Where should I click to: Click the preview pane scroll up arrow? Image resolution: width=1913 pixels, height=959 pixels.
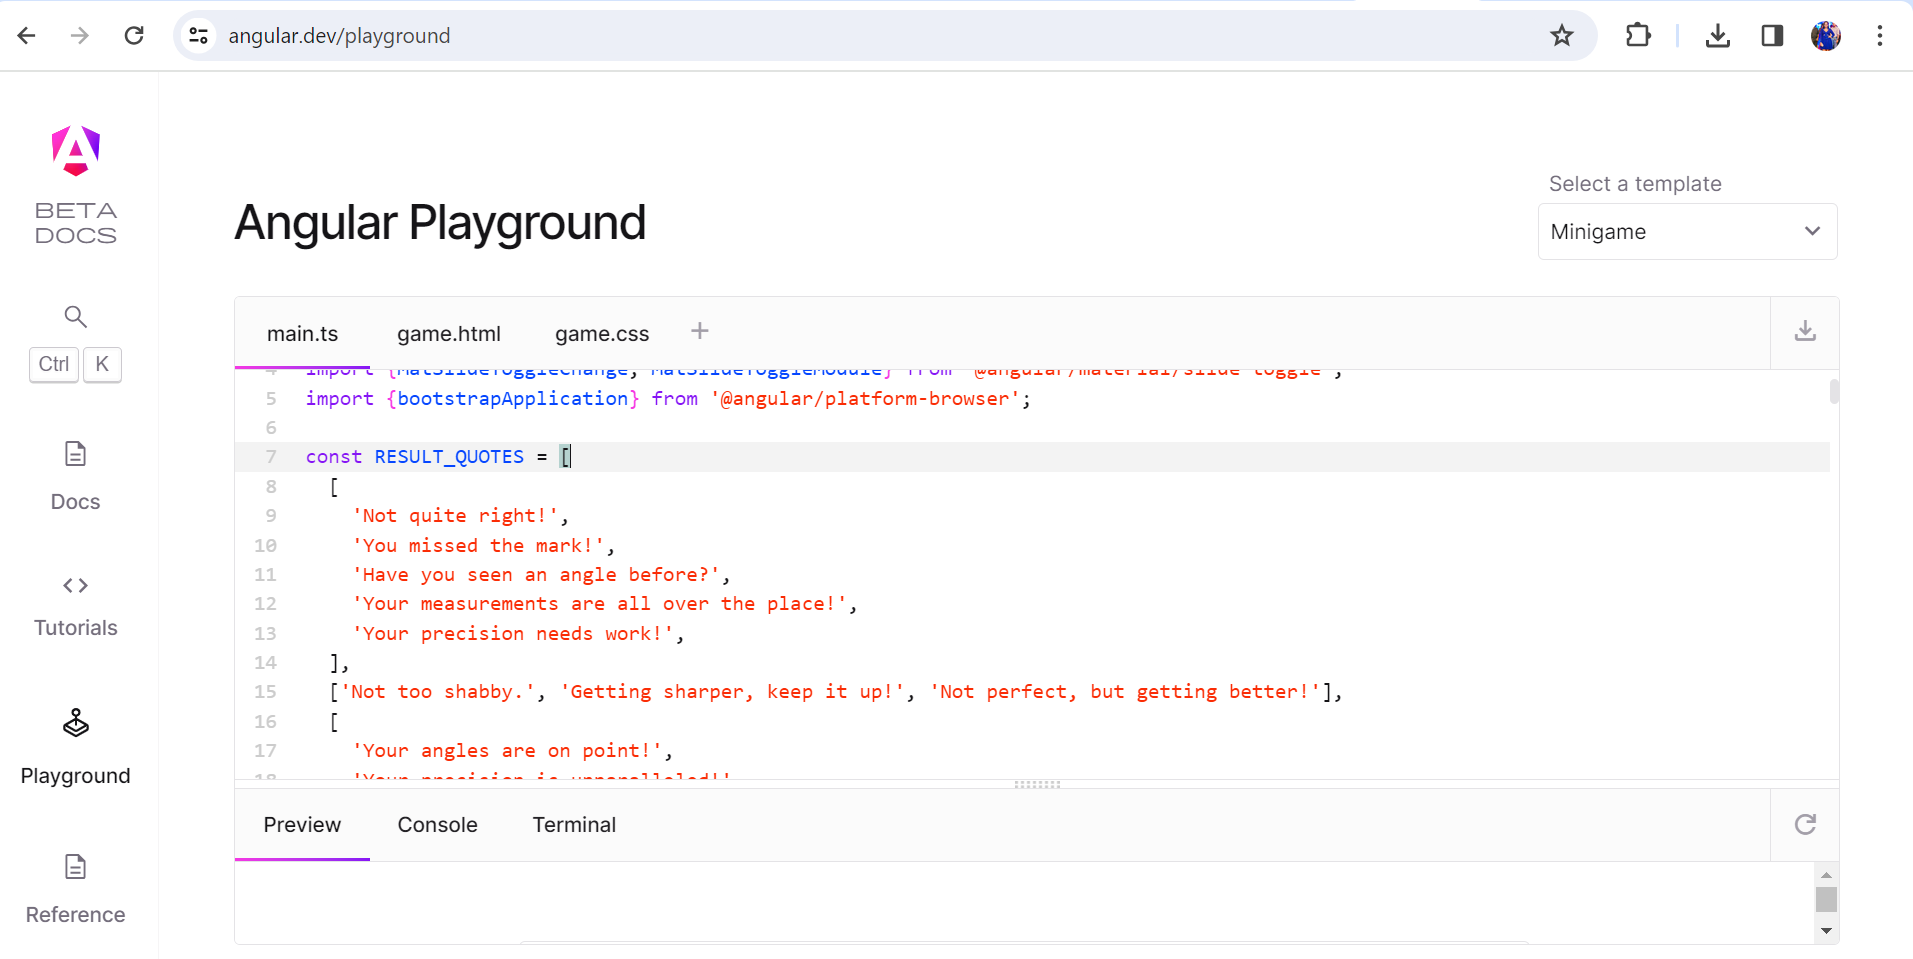(x=1826, y=875)
